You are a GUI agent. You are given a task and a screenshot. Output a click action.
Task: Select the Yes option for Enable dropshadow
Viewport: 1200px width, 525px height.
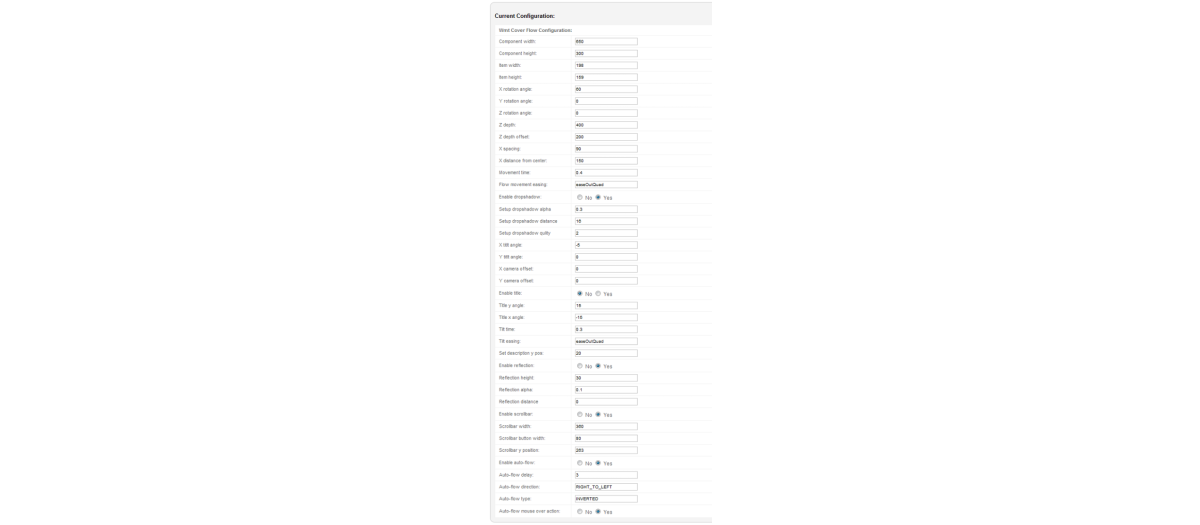click(597, 197)
